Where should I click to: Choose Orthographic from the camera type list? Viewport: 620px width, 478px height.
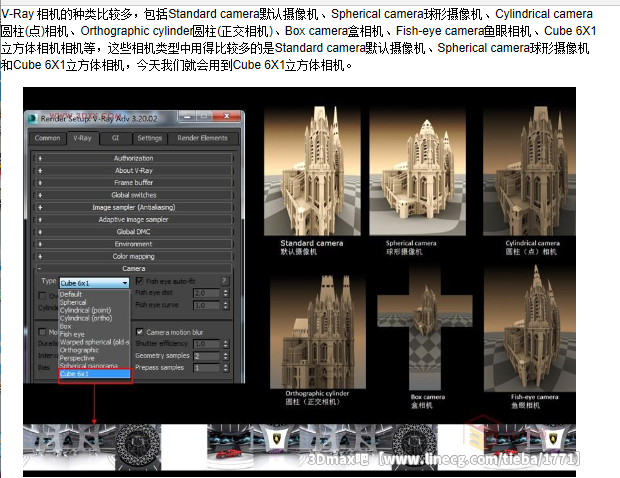(x=94, y=350)
